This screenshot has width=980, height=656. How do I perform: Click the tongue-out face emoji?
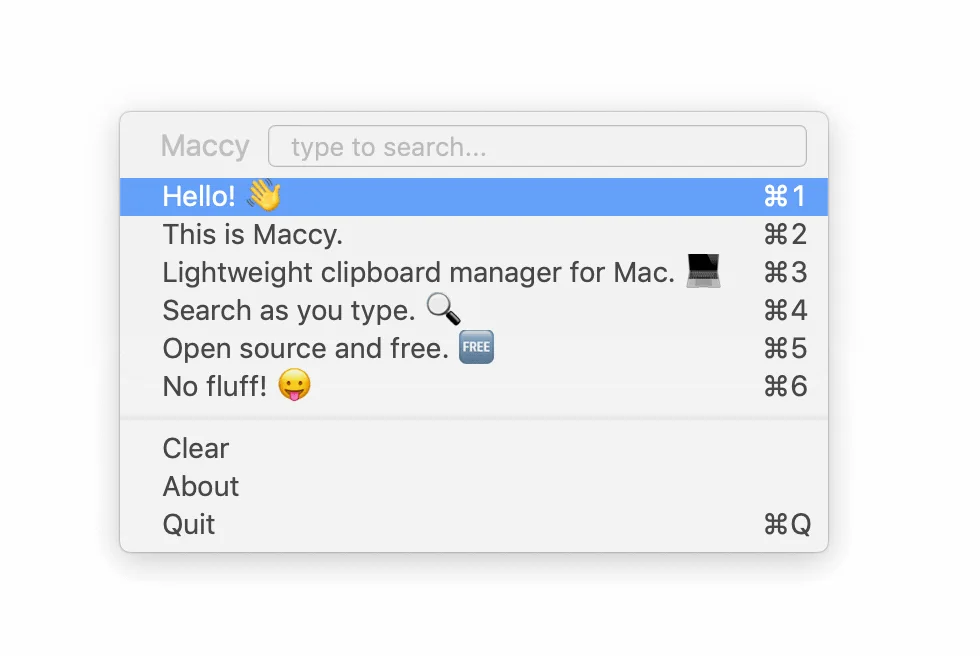(293, 385)
